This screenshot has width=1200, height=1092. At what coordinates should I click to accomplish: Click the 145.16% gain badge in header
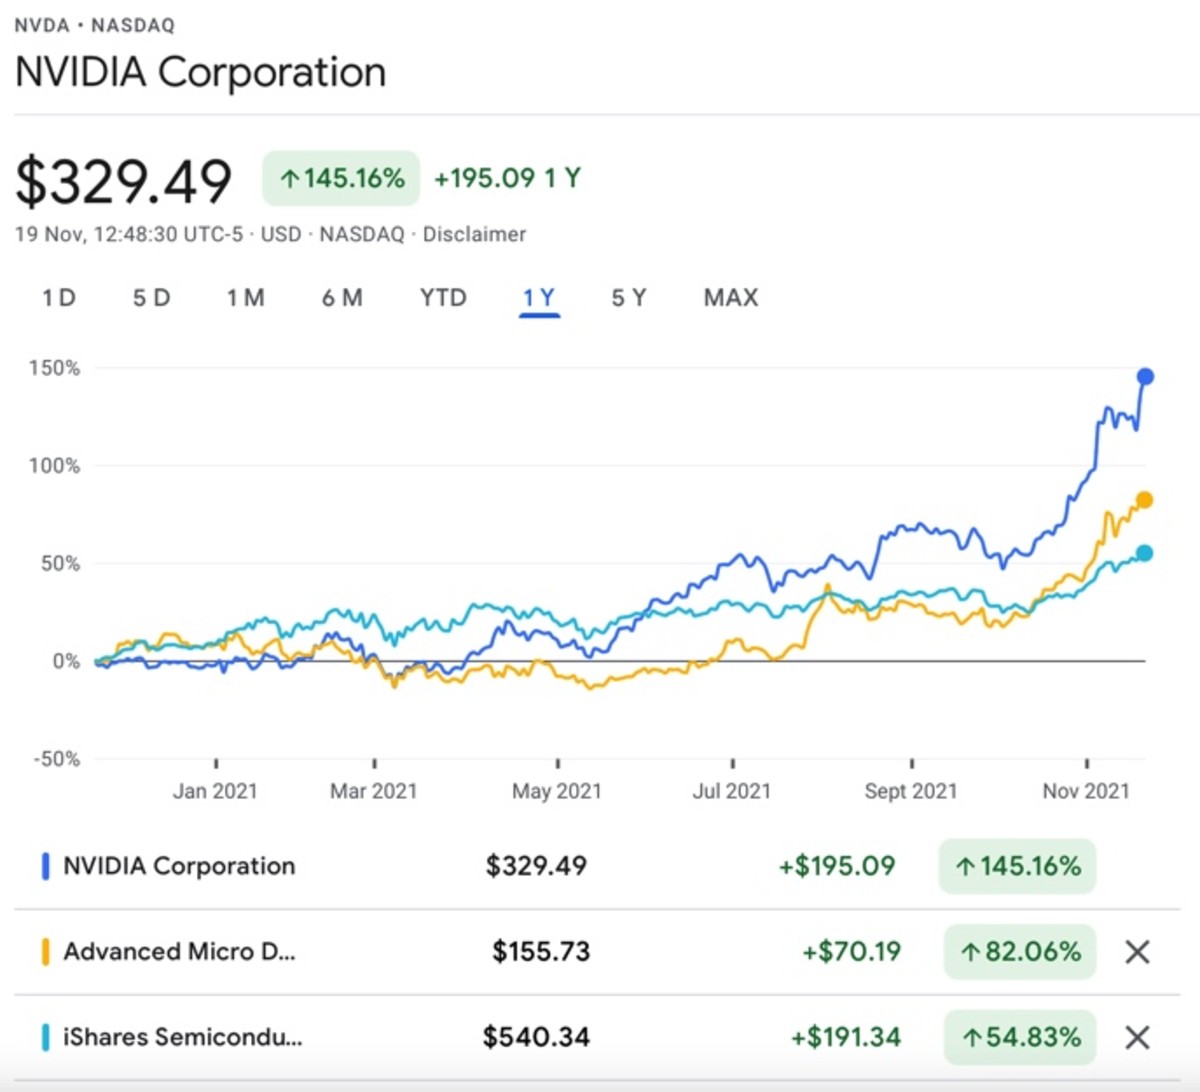(341, 179)
